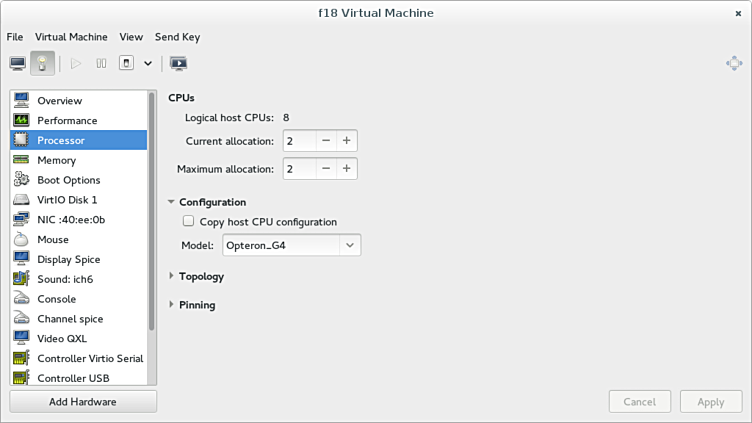
Task: Click the hardware list vertical scrollbar
Action: [152, 210]
